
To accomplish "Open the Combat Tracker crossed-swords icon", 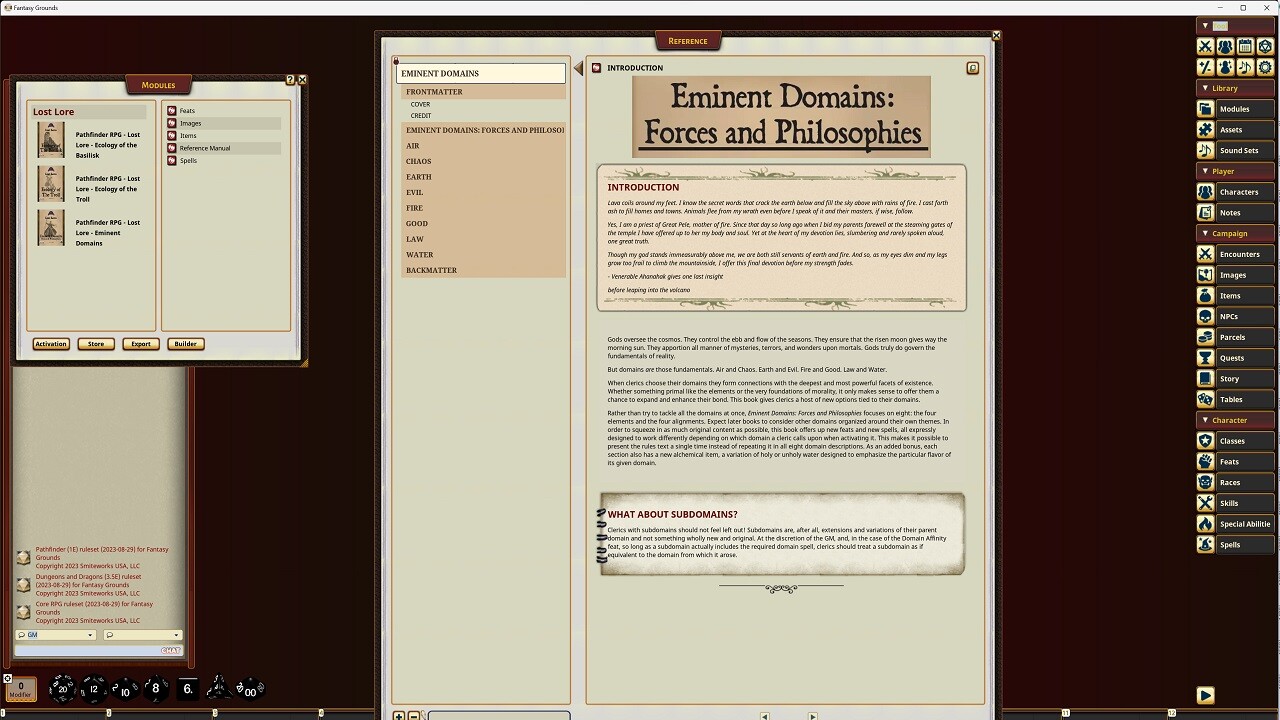I will [x=1204, y=46].
